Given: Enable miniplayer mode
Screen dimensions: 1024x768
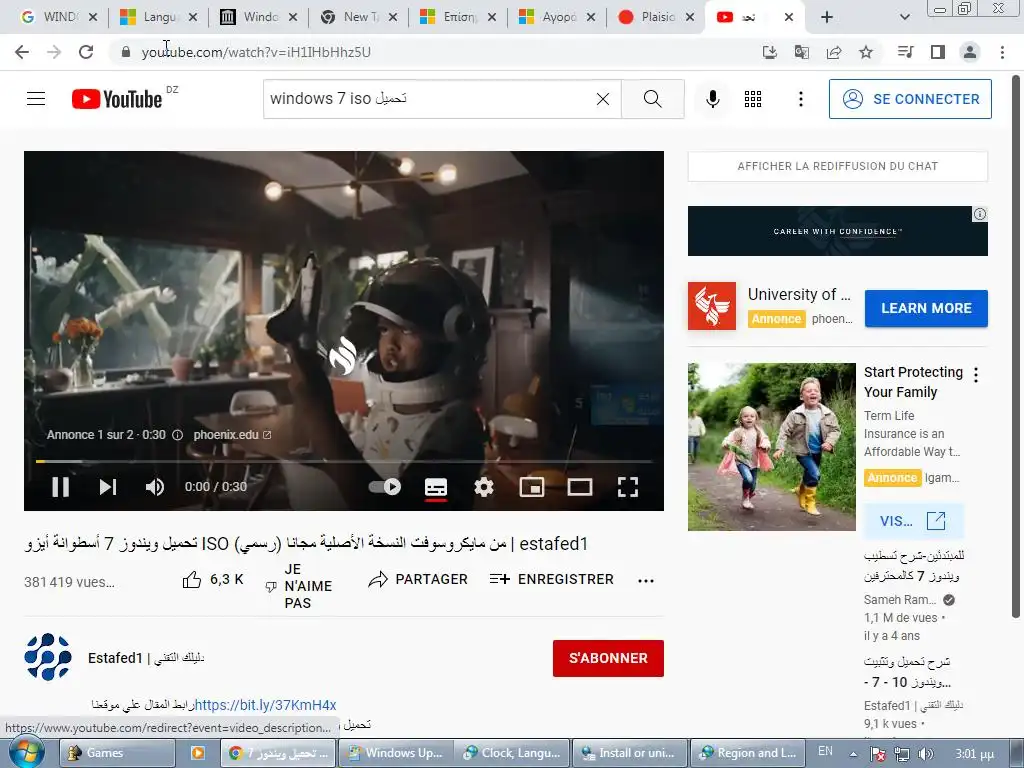Looking at the screenshot, I should [x=532, y=487].
